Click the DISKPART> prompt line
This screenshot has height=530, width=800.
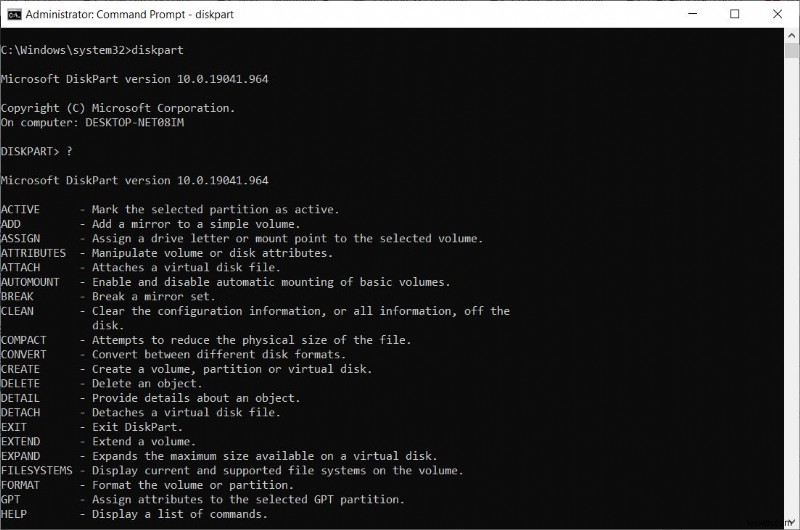coord(37,151)
